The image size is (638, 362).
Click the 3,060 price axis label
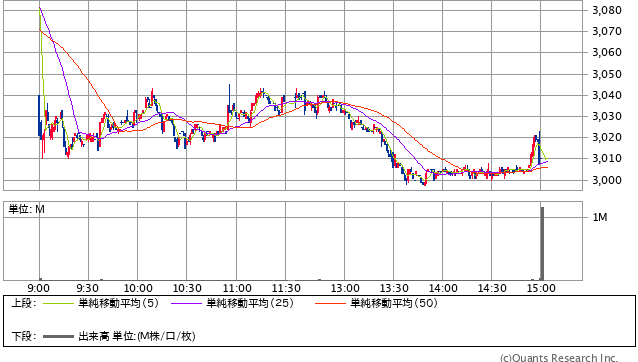click(607, 52)
